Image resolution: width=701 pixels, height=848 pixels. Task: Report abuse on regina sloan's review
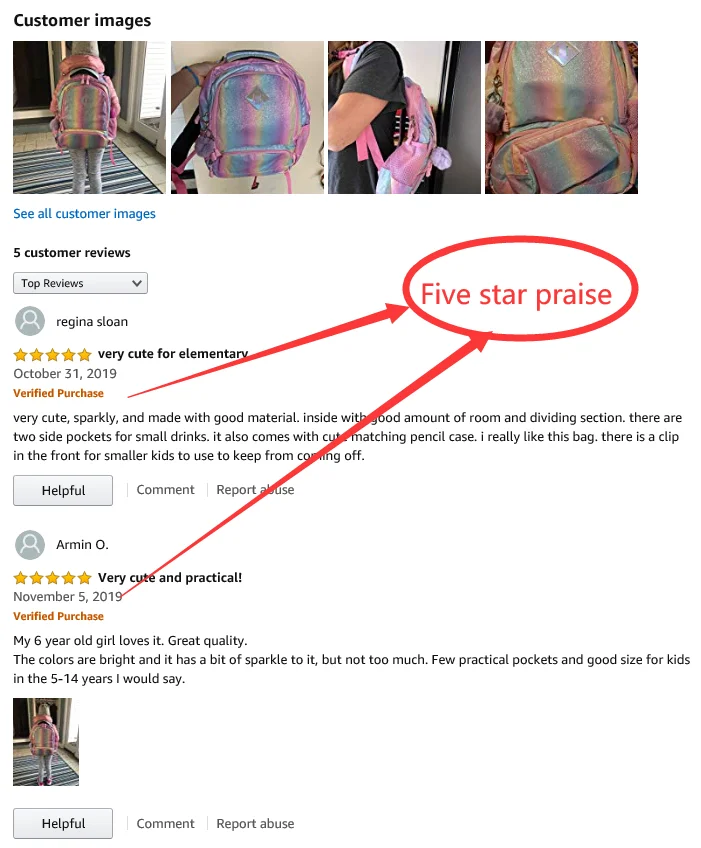pyautogui.click(x=255, y=489)
